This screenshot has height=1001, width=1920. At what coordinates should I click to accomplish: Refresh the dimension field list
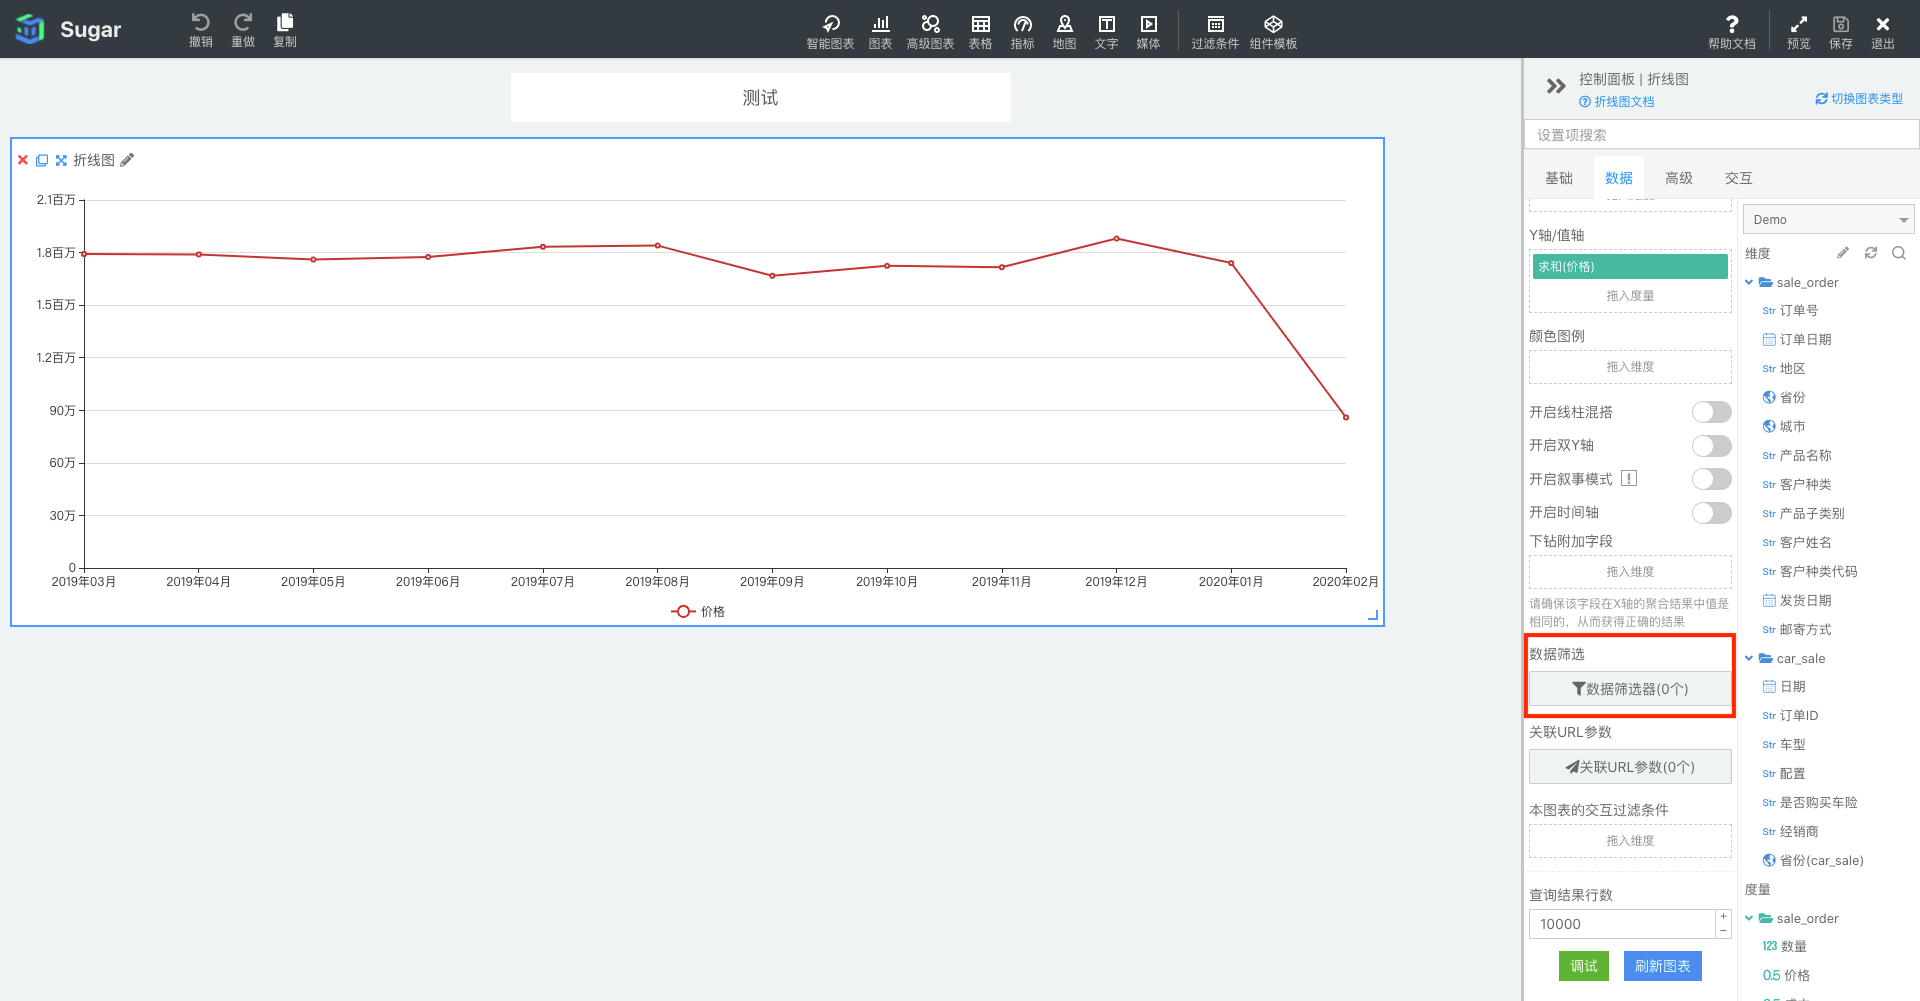[x=1871, y=253]
